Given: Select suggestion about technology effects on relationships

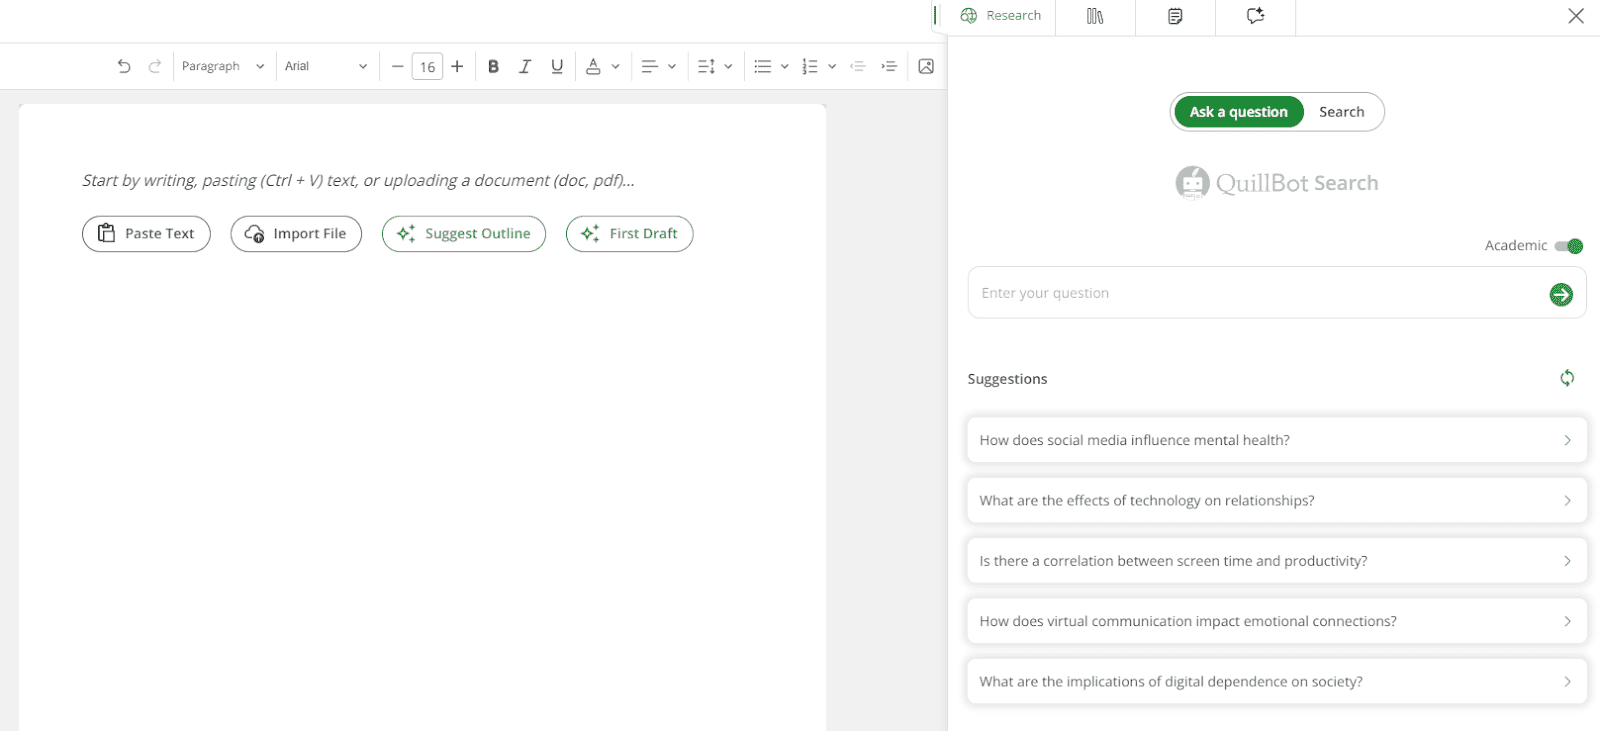Looking at the screenshot, I should point(1277,500).
